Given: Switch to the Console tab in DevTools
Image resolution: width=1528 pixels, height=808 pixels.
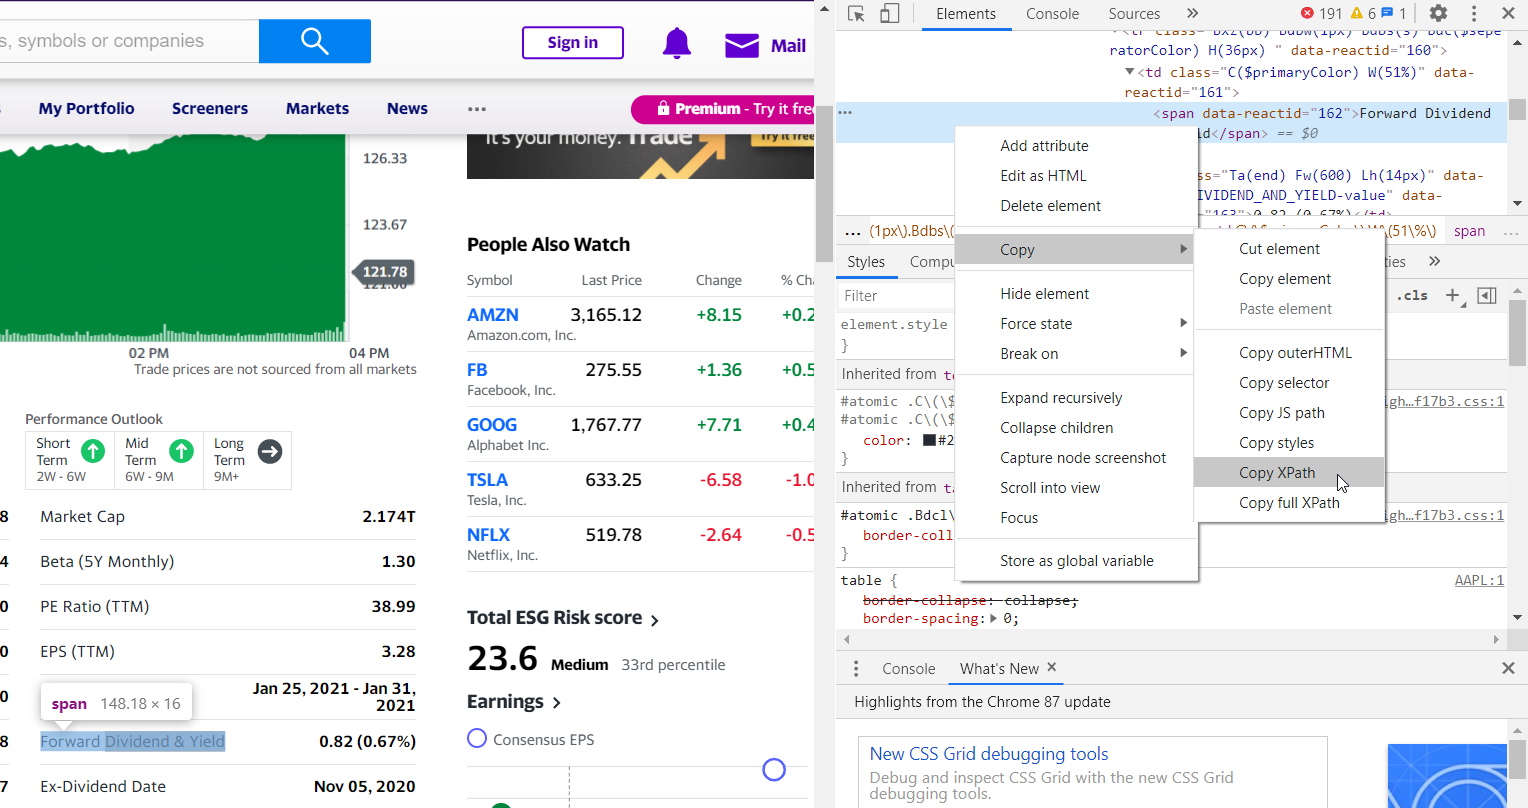Looking at the screenshot, I should point(1052,14).
